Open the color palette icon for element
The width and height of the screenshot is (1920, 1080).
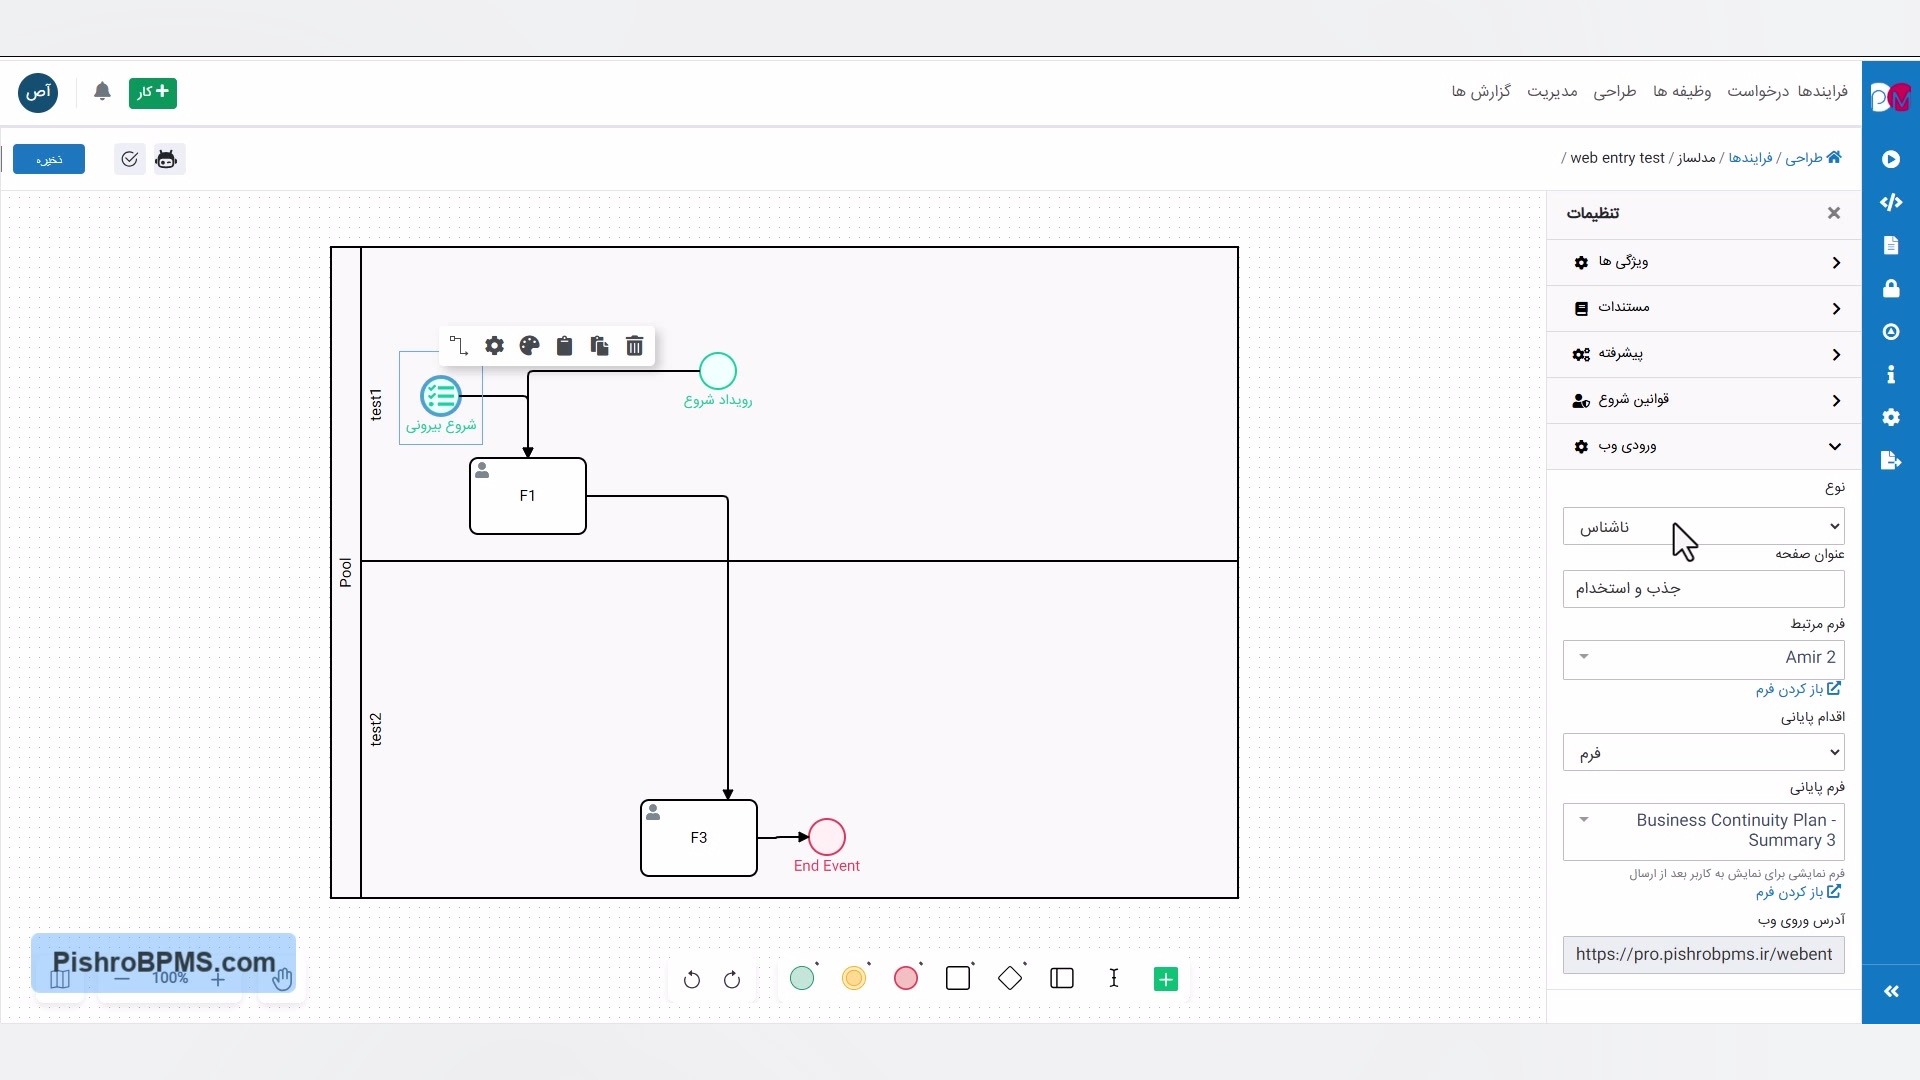click(529, 346)
